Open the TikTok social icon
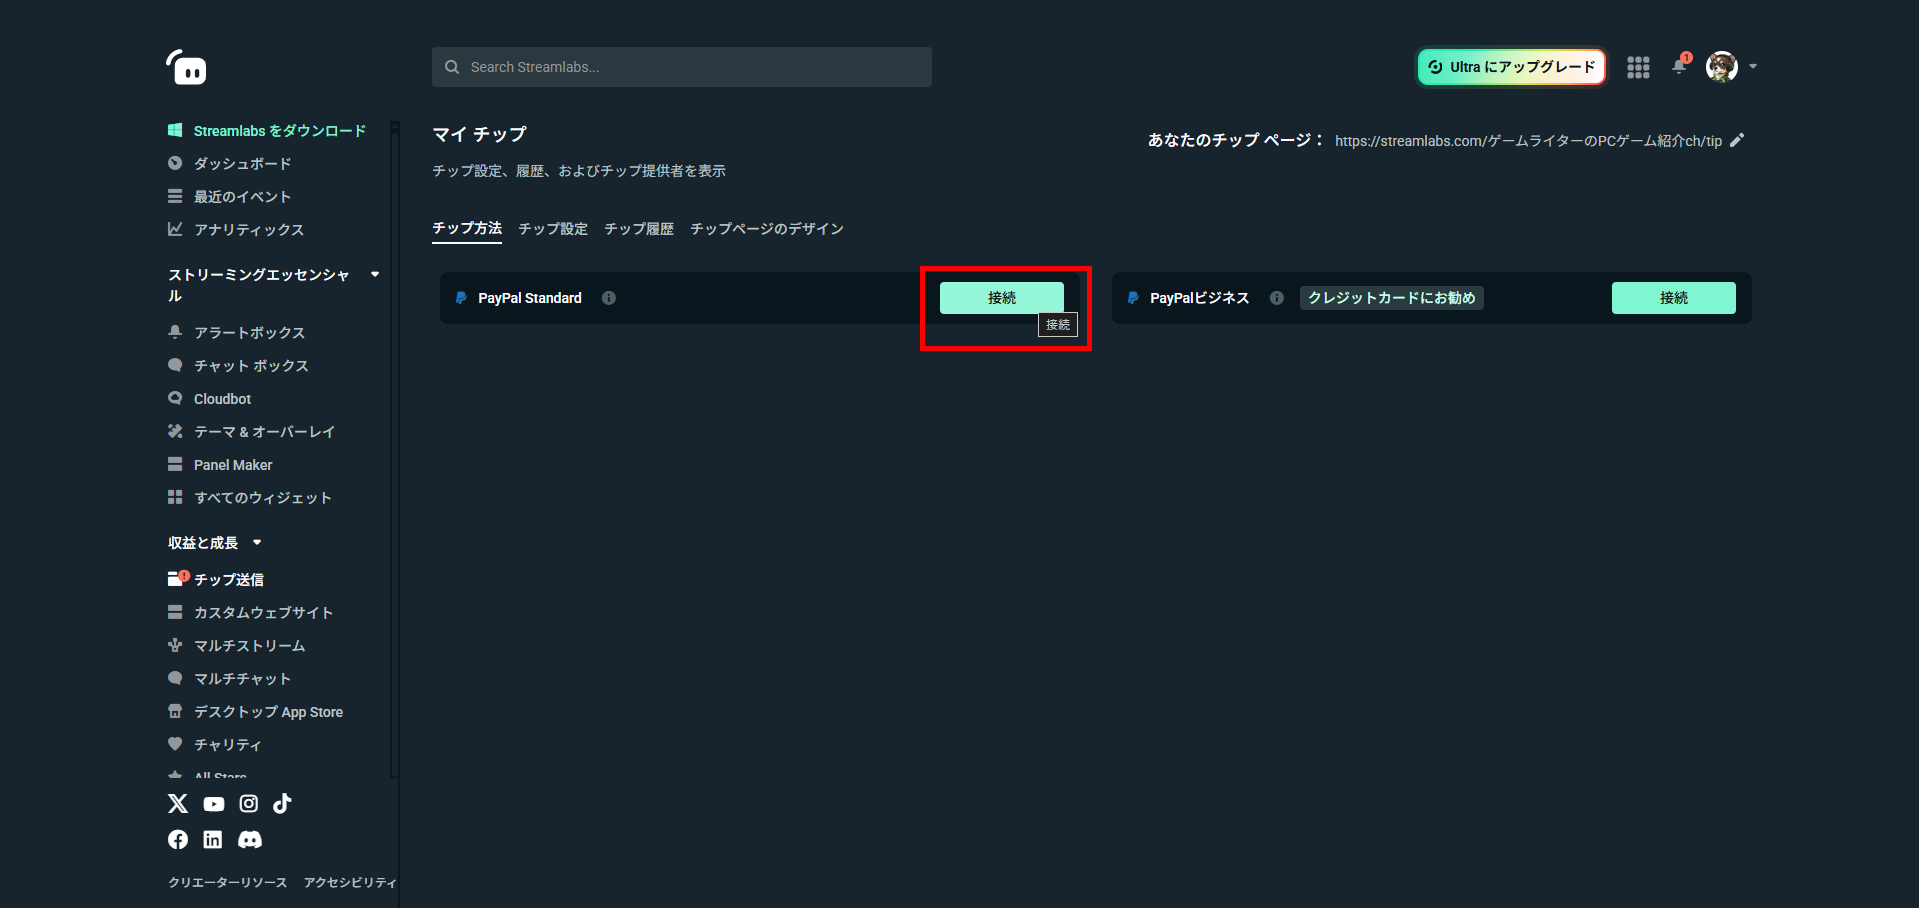 [x=283, y=803]
